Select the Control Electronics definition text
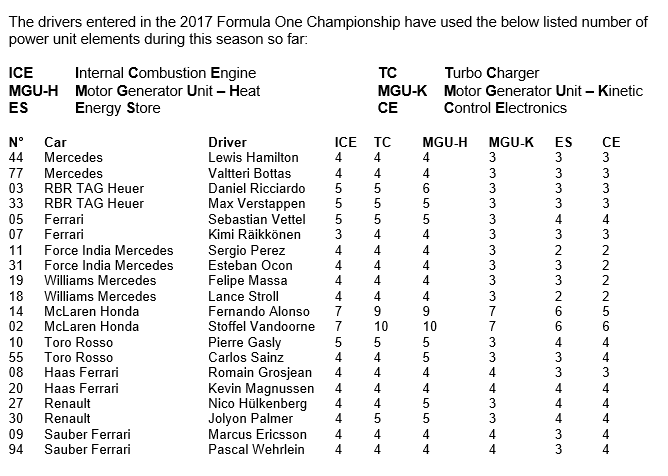This screenshot has height=476, width=668. 505,108
